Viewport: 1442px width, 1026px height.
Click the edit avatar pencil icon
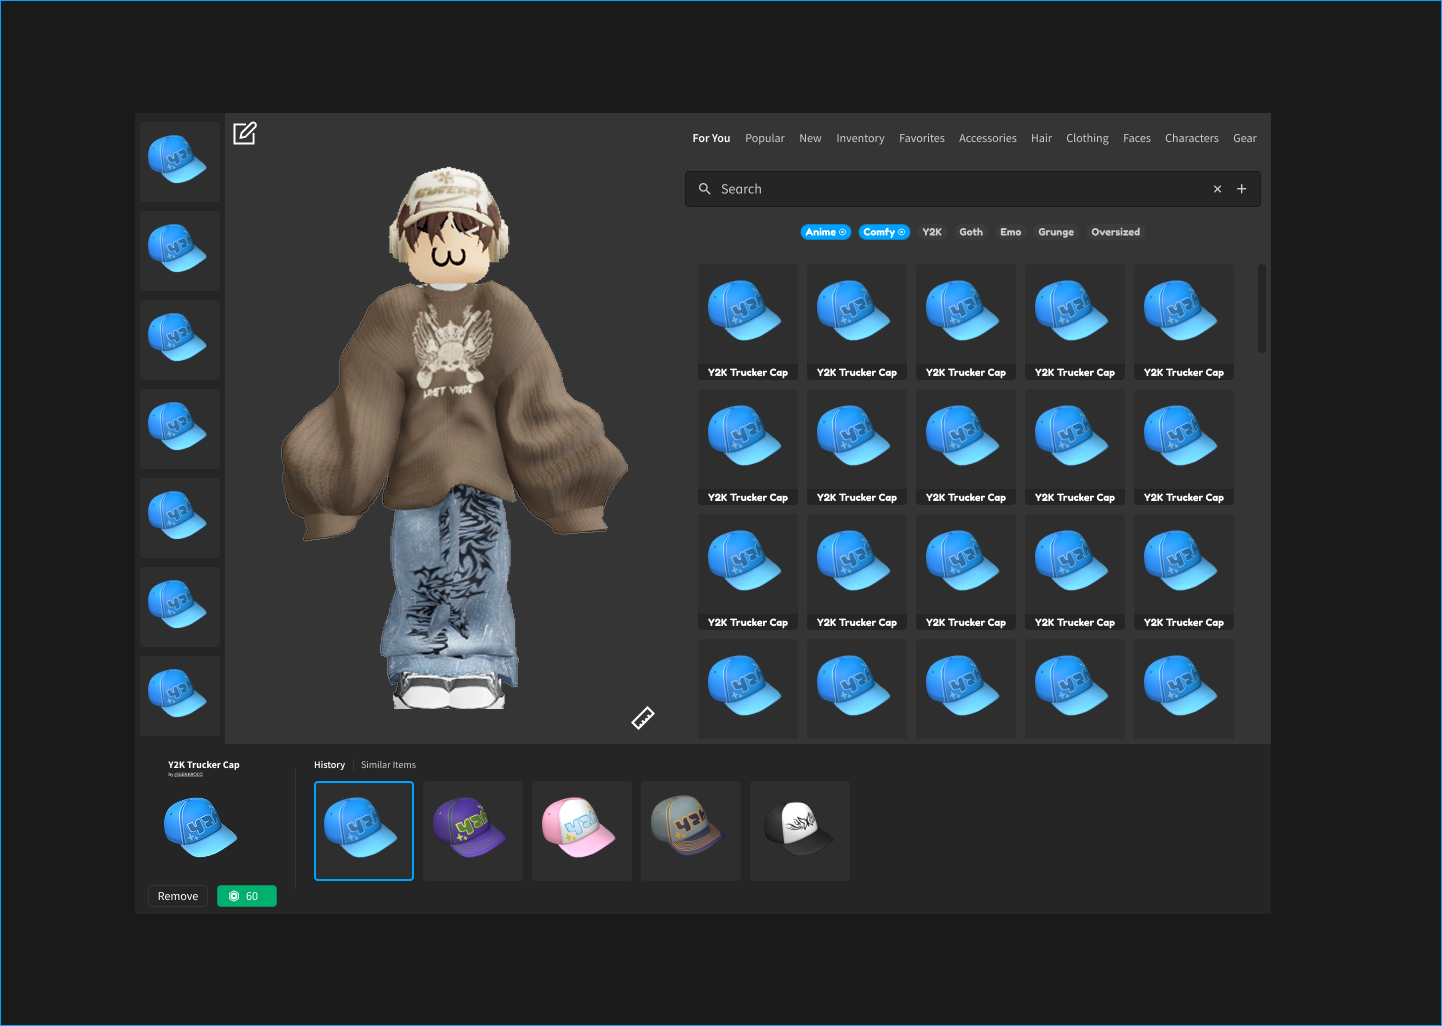click(x=245, y=133)
